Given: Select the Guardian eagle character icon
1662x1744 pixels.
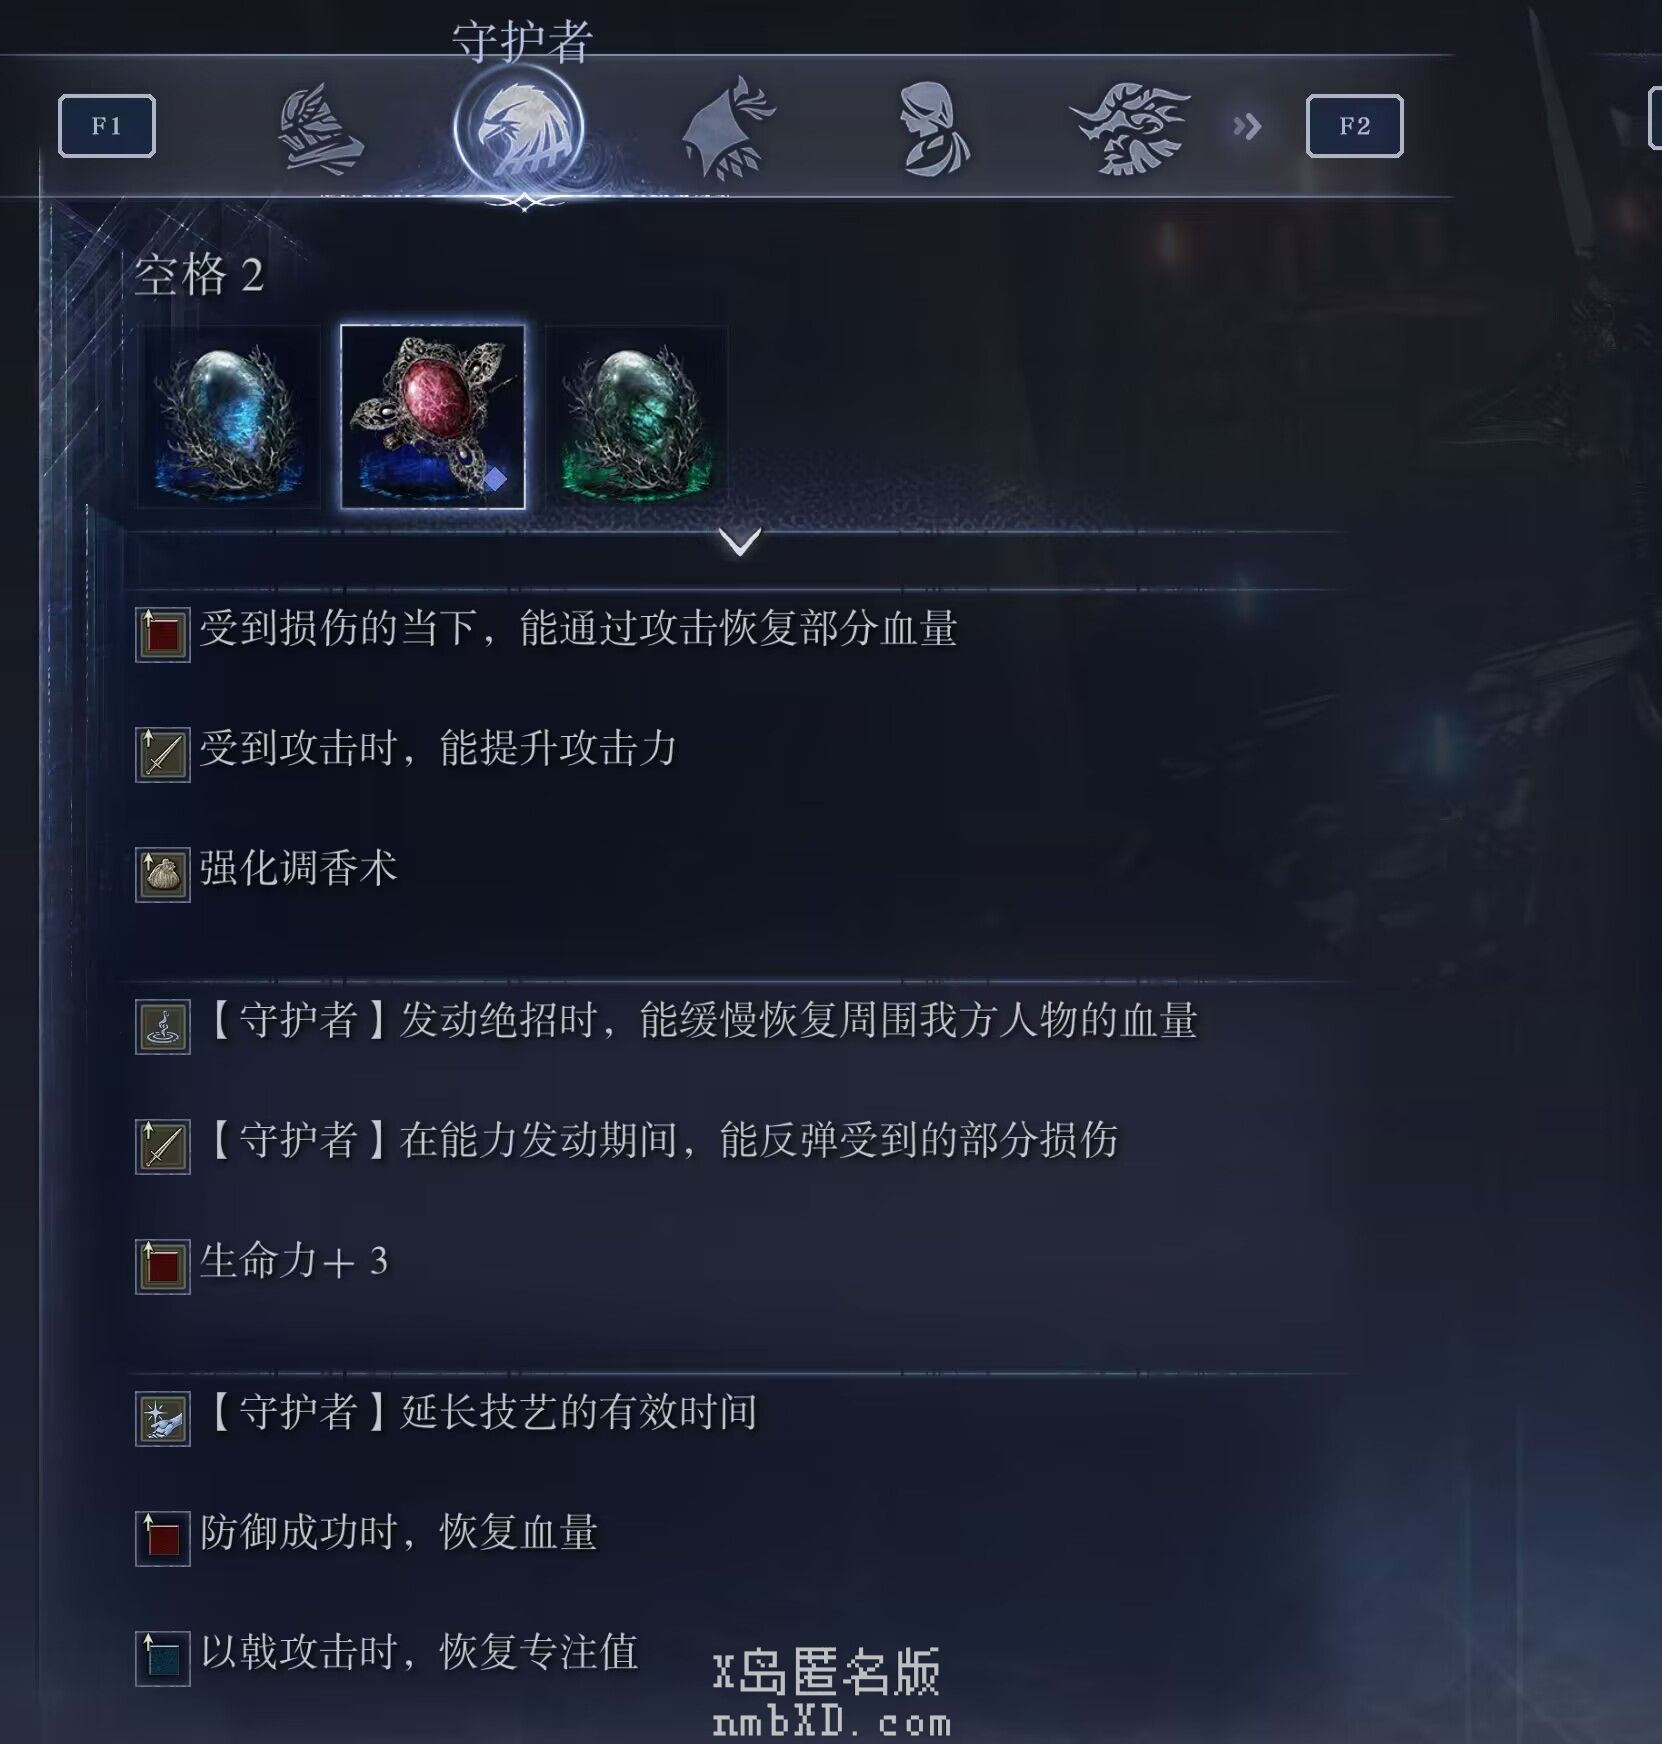Looking at the screenshot, I should (518, 129).
